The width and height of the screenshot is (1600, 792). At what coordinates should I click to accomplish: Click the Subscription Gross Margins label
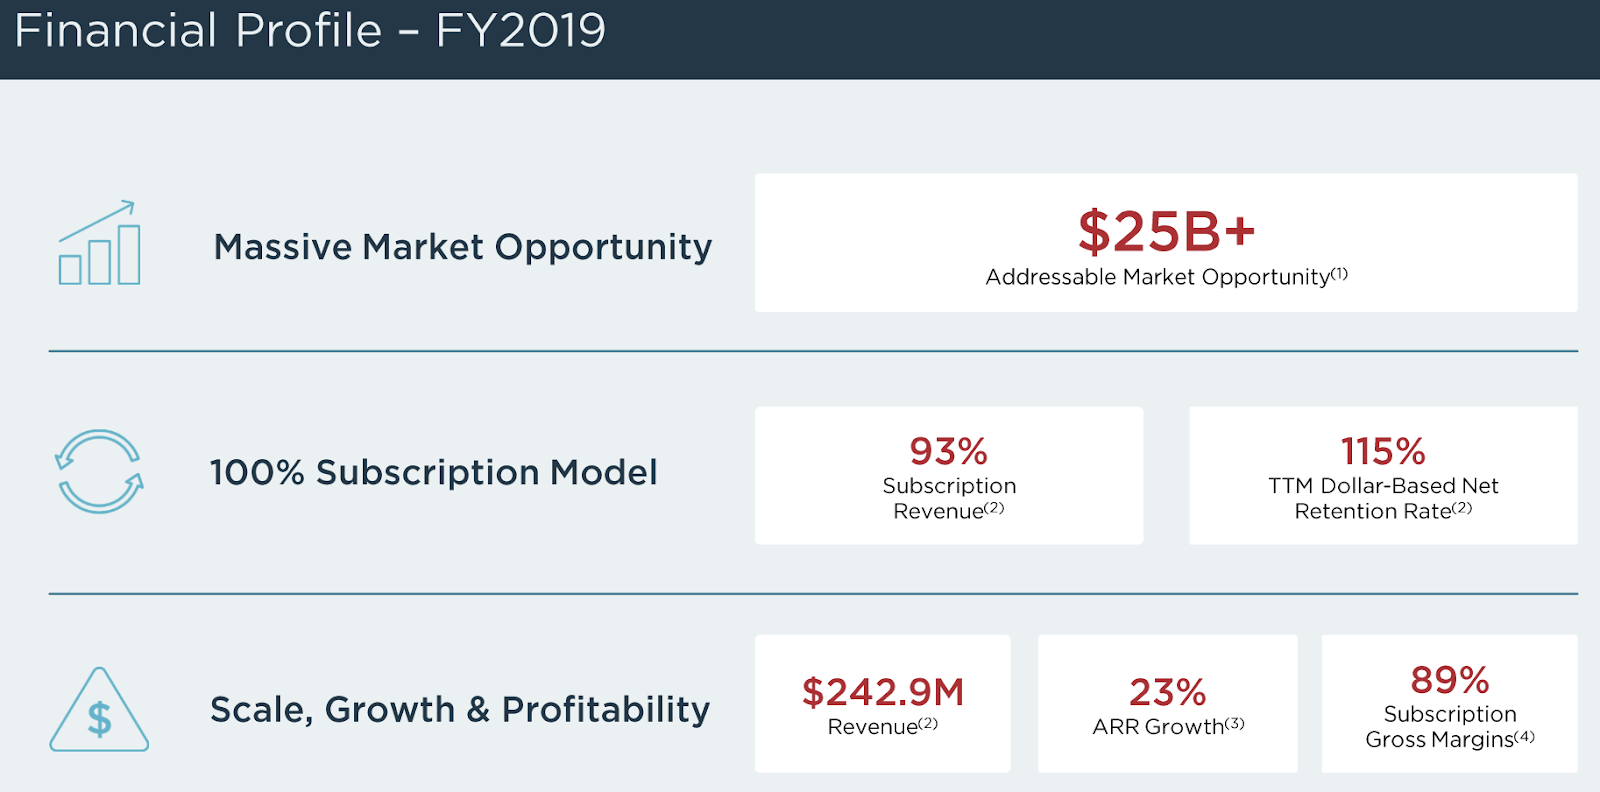[x=1441, y=727]
